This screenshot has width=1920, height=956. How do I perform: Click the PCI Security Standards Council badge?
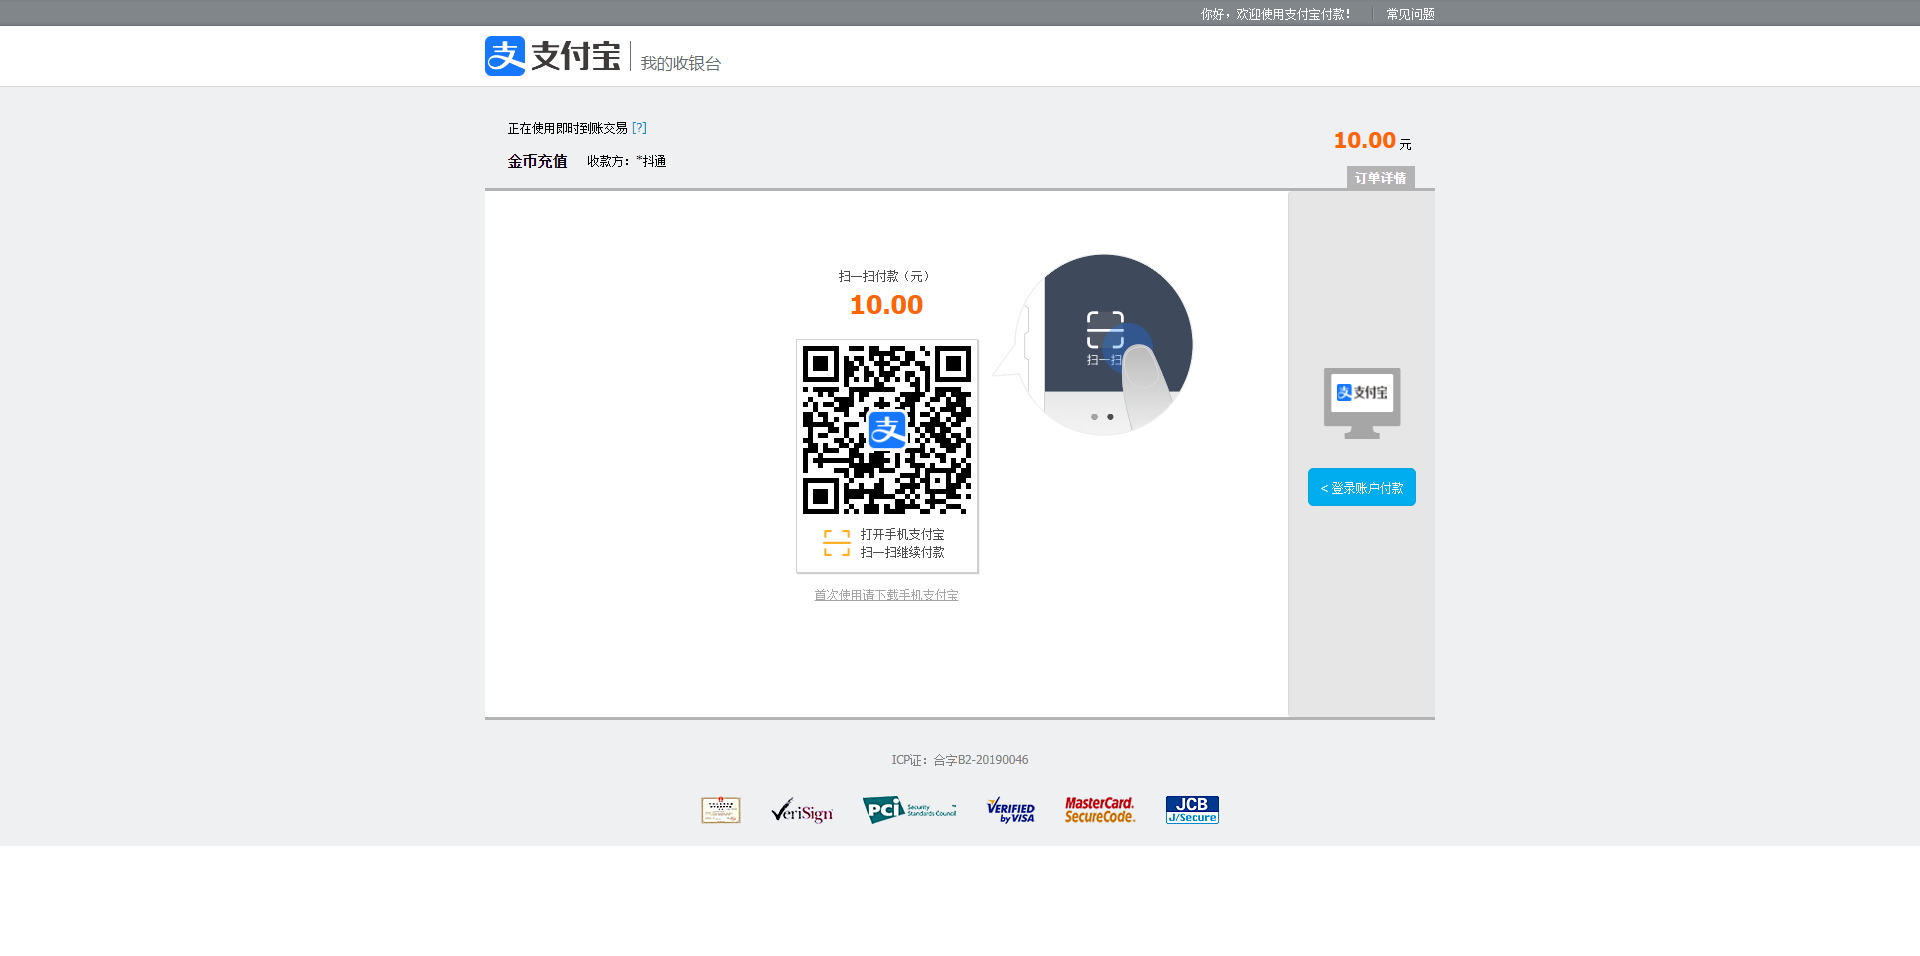pyautogui.click(x=910, y=810)
